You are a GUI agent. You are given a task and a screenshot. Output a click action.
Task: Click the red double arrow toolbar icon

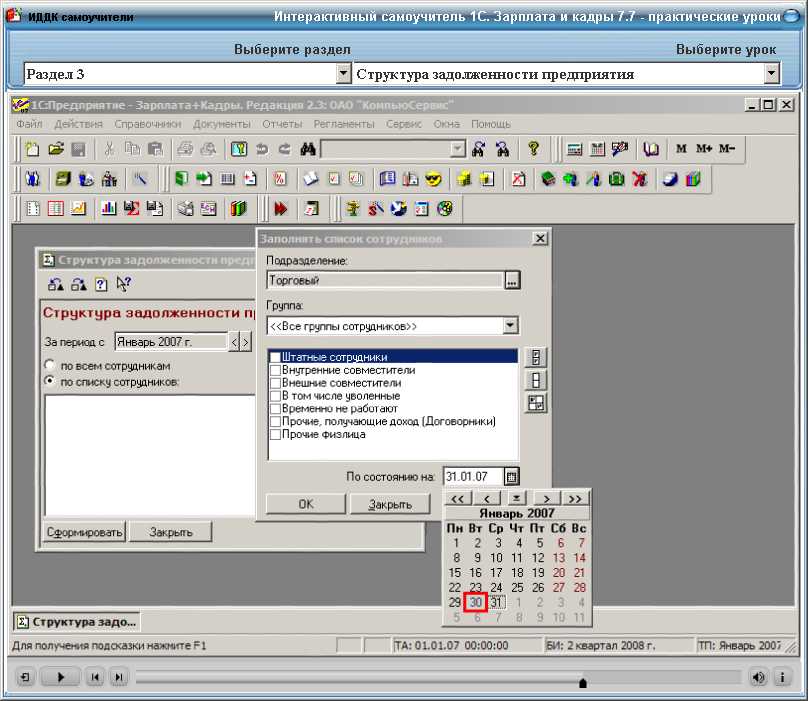[280, 209]
